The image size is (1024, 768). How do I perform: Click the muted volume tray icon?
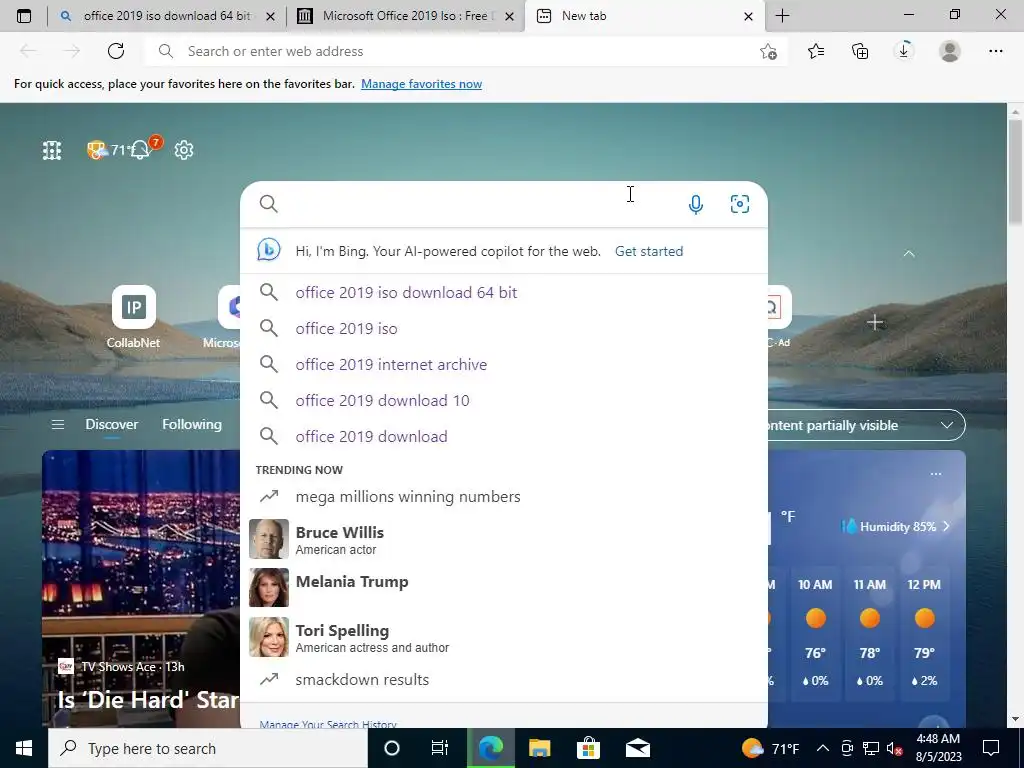point(895,748)
